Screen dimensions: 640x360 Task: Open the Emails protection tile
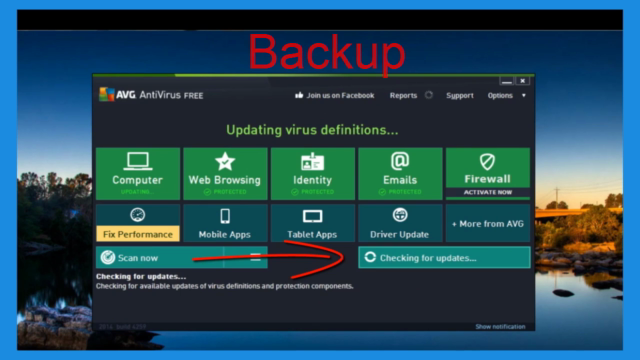[400, 174]
